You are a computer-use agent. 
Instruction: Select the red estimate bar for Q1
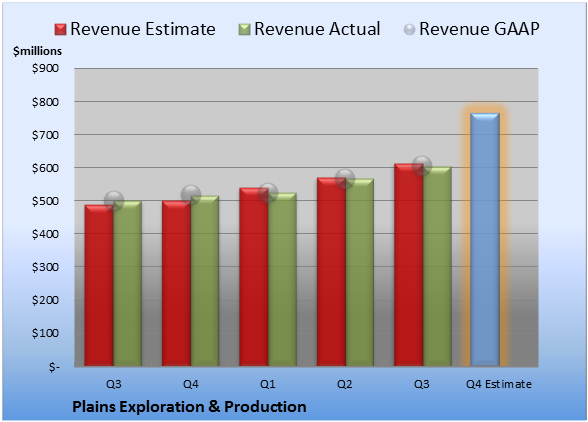coord(254,277)
